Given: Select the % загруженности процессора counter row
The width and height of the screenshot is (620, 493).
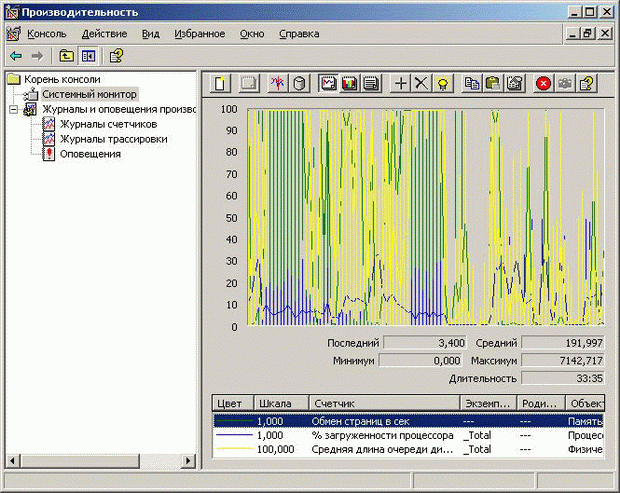Looking at the screenshot, I should (x=383, y=436).
